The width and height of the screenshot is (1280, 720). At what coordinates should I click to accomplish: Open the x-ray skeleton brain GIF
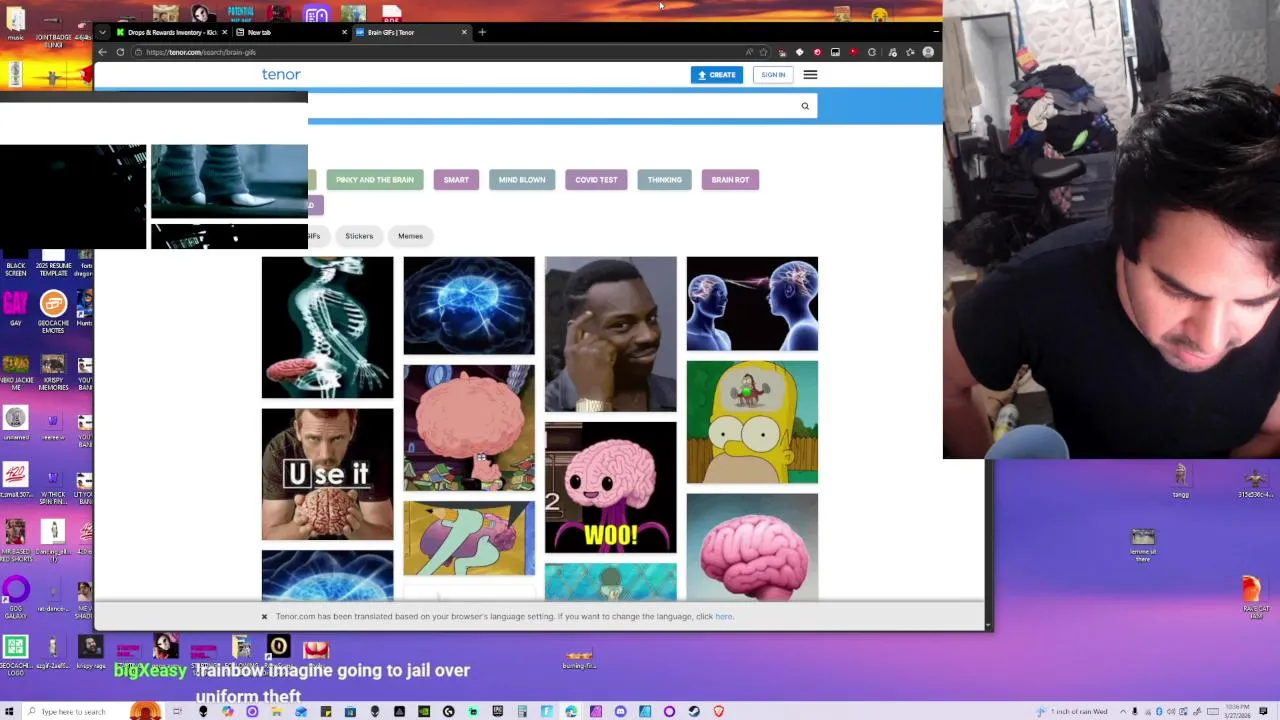pos(327,327)
